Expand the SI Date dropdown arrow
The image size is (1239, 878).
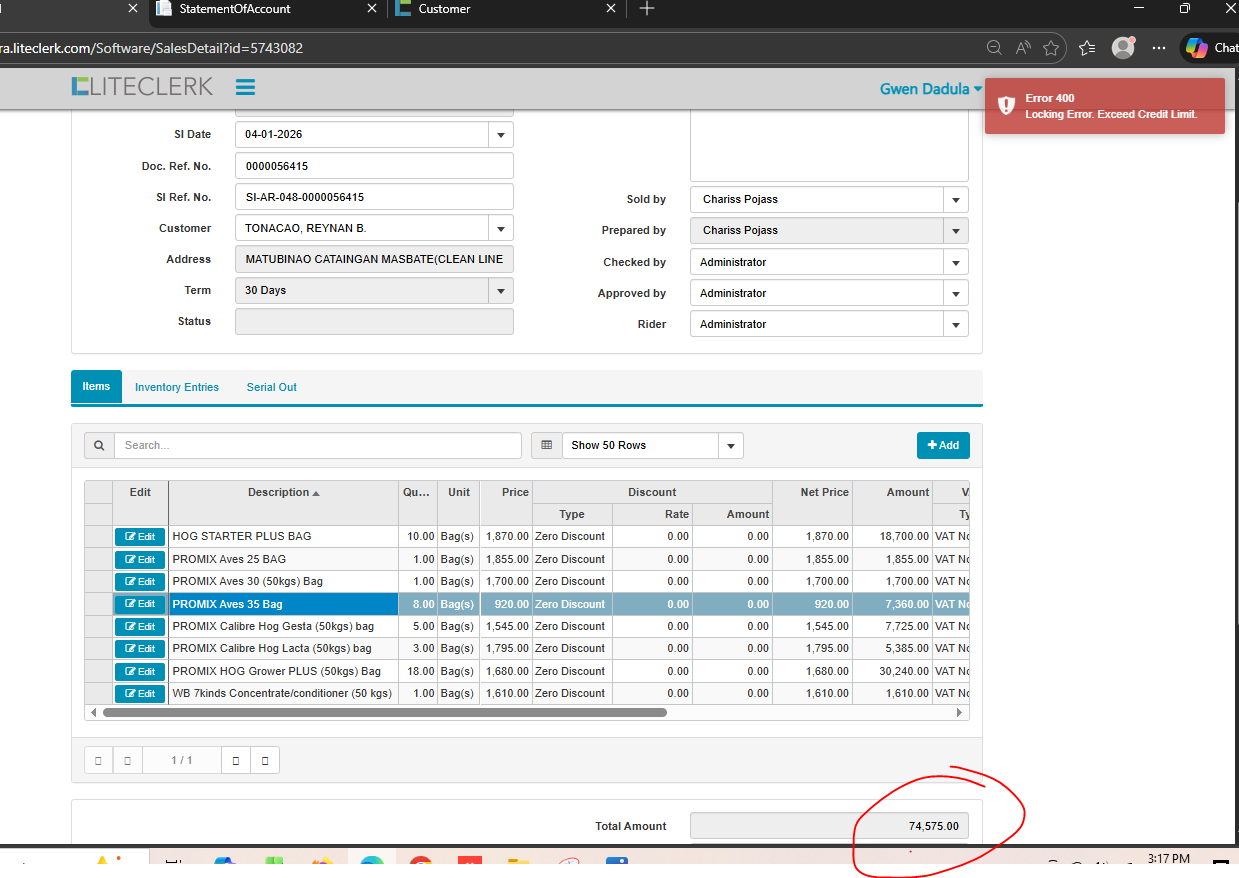pos(500,135)
